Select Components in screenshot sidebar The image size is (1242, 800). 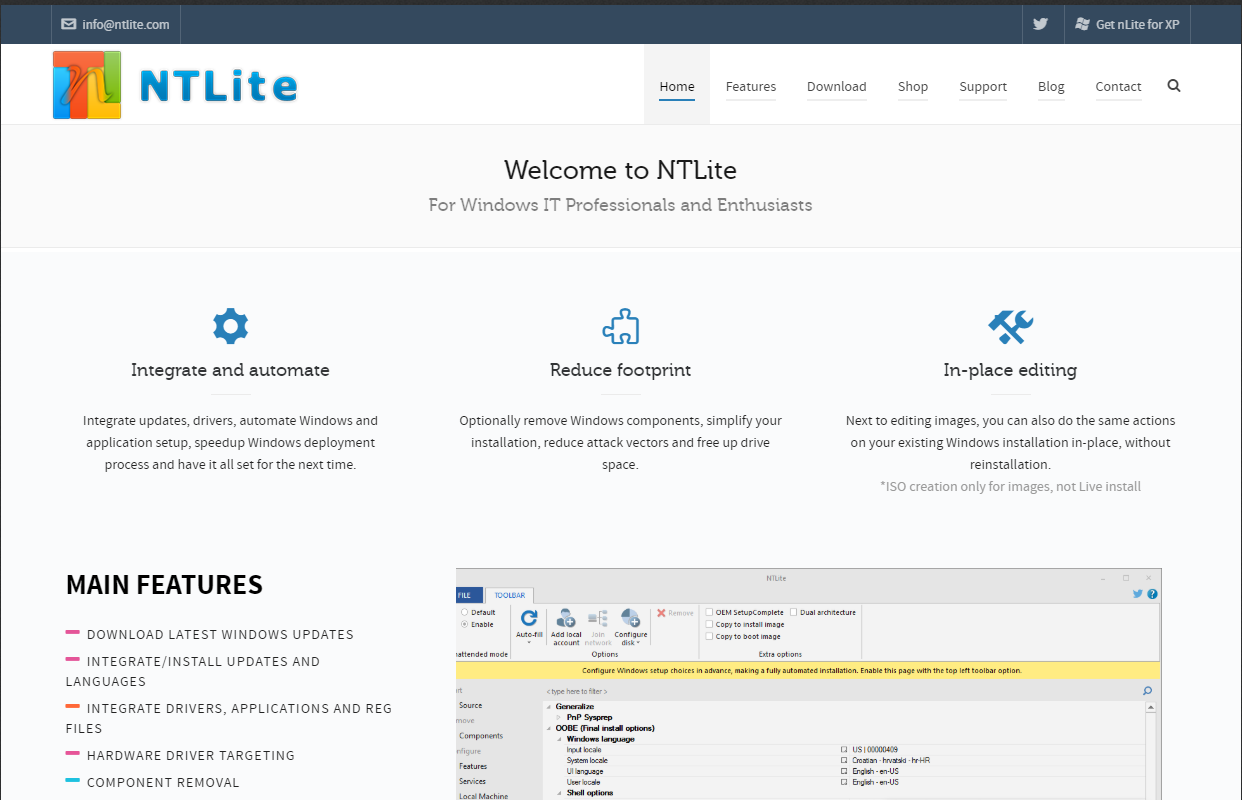(481, 736)
